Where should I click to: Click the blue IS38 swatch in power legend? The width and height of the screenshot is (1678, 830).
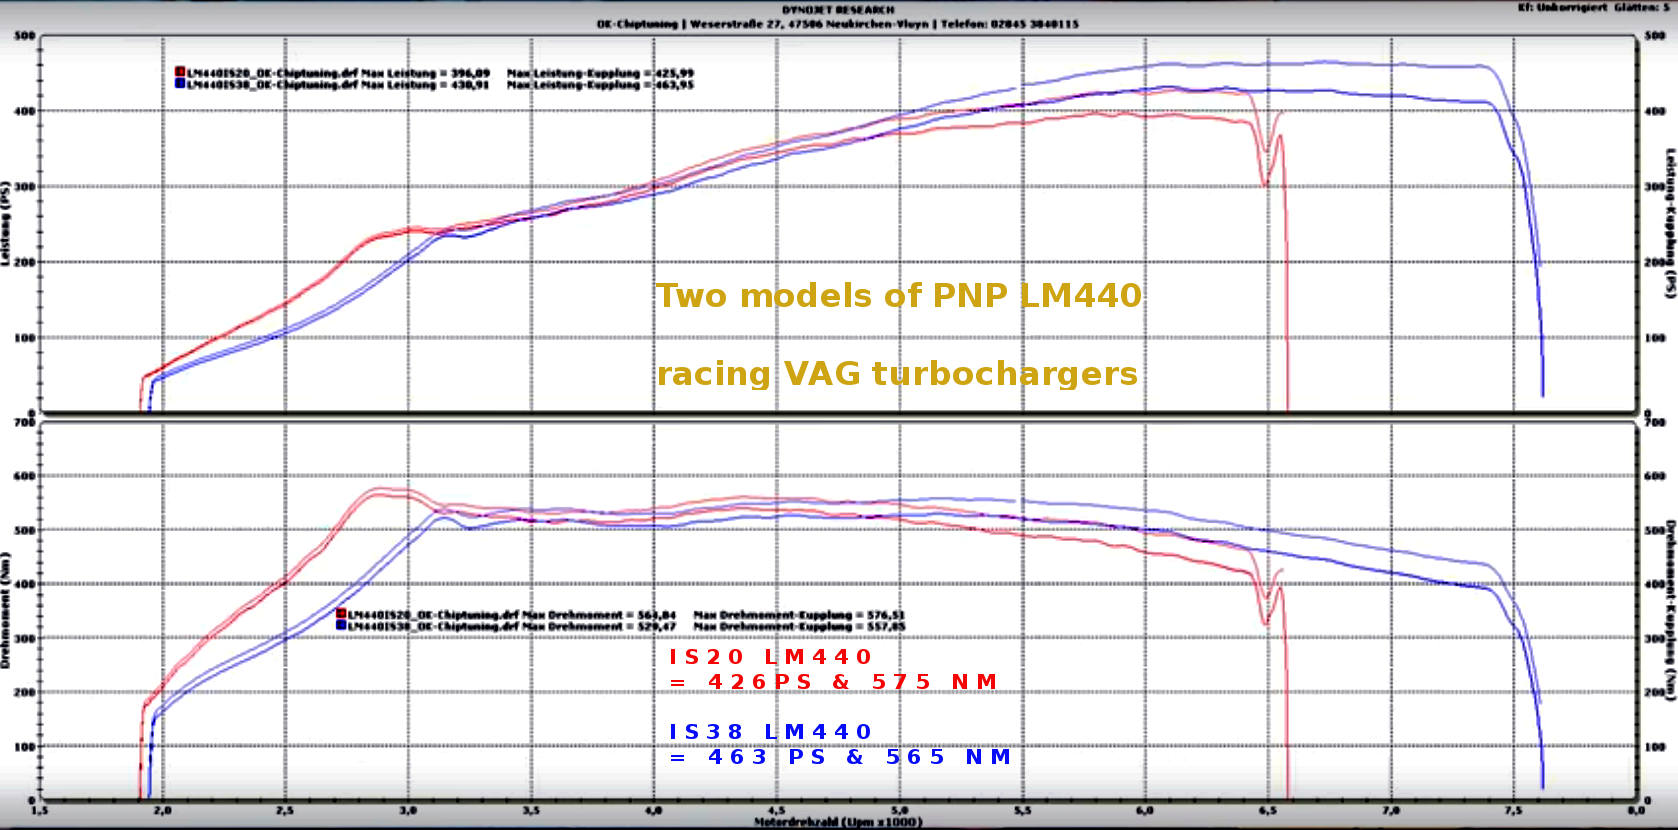[180, 85]
